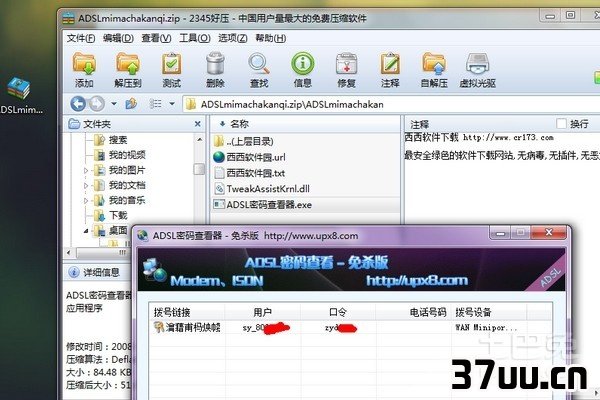Click the WAN Minipor... device cell
Image resolution: width=600 pixels, height=400 pixels.
486,328
